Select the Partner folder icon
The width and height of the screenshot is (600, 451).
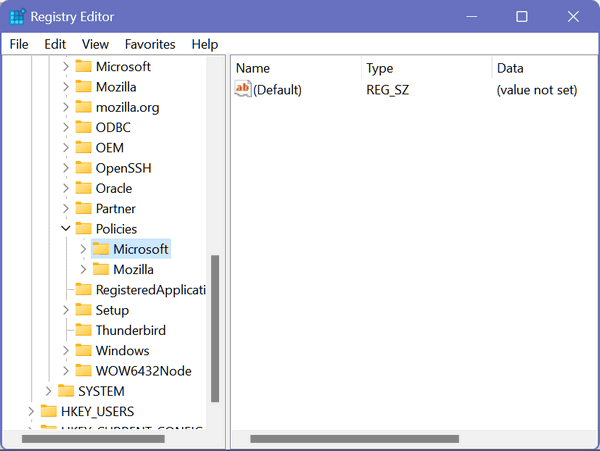83,208
